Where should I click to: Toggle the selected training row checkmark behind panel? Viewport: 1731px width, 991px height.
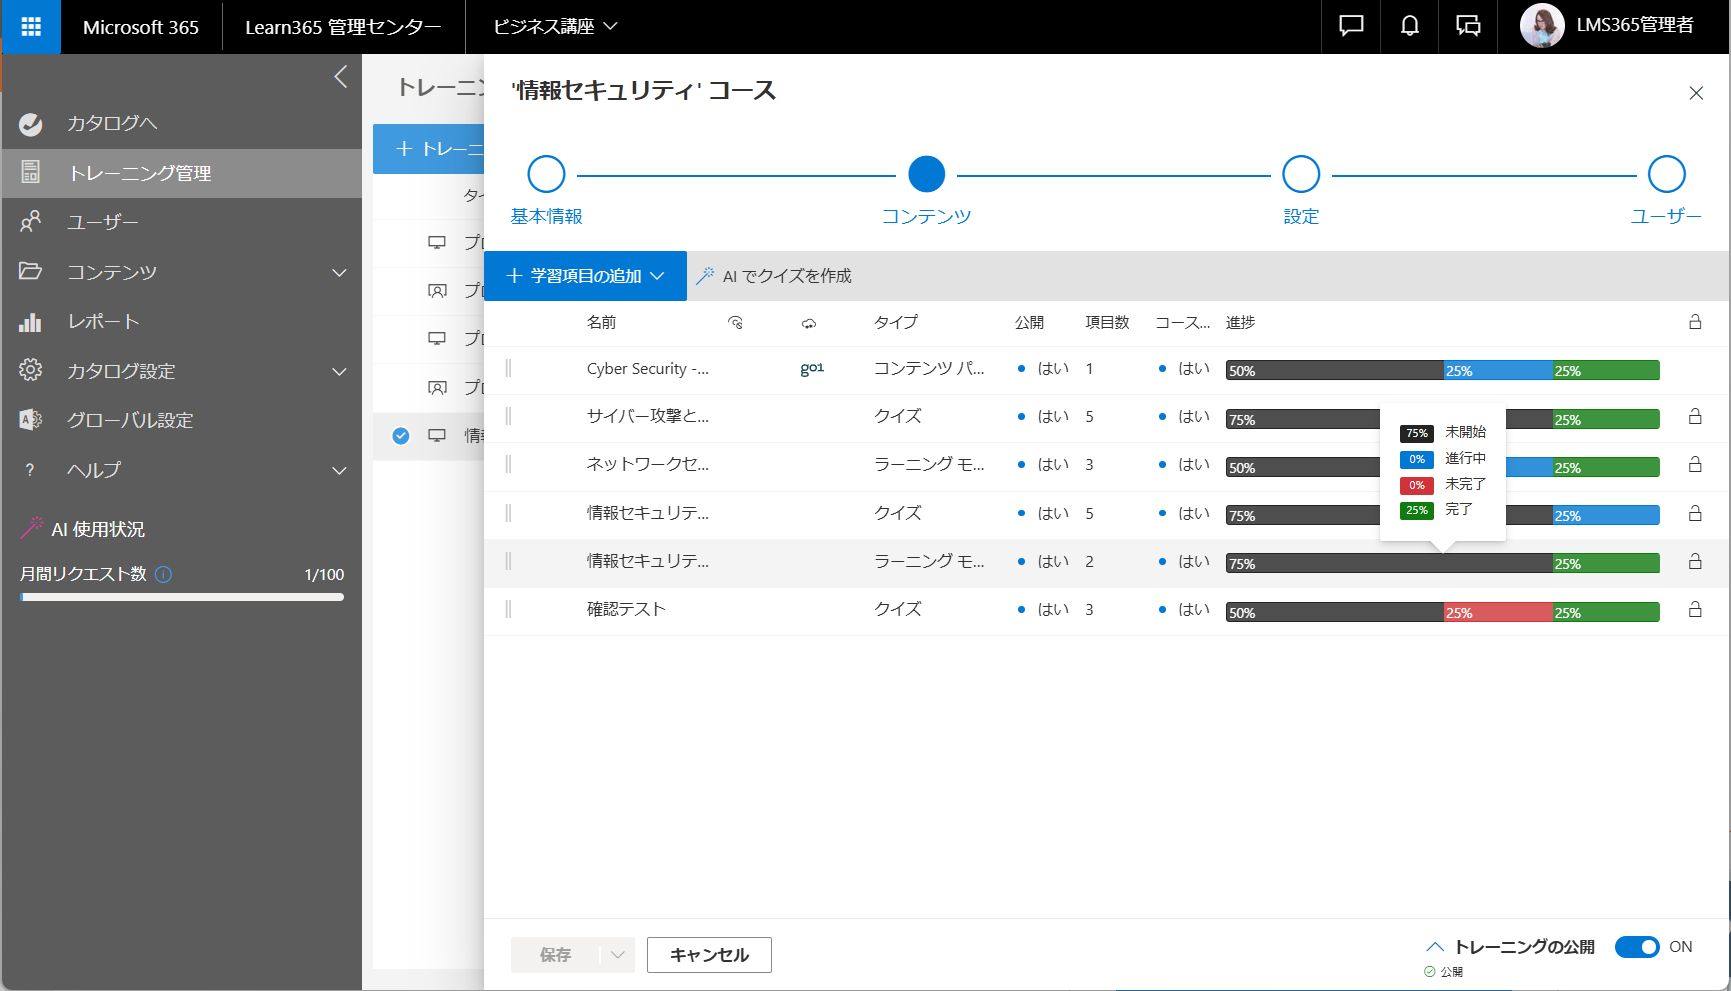[401, 435]
